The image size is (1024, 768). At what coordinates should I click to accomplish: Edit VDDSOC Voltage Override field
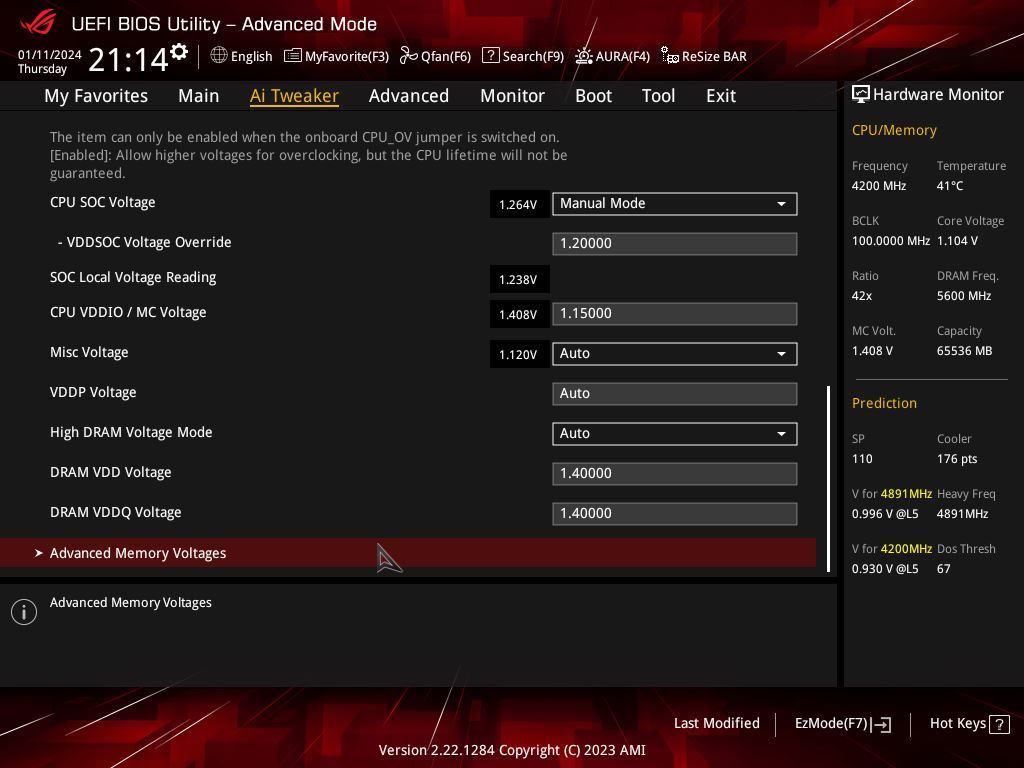click(675, 244)
